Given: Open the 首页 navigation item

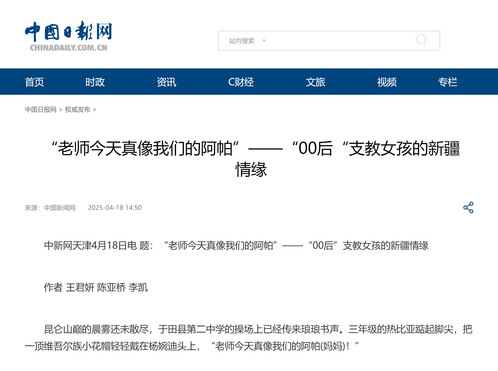Looking at the screenshot, I should coord(34,82).
